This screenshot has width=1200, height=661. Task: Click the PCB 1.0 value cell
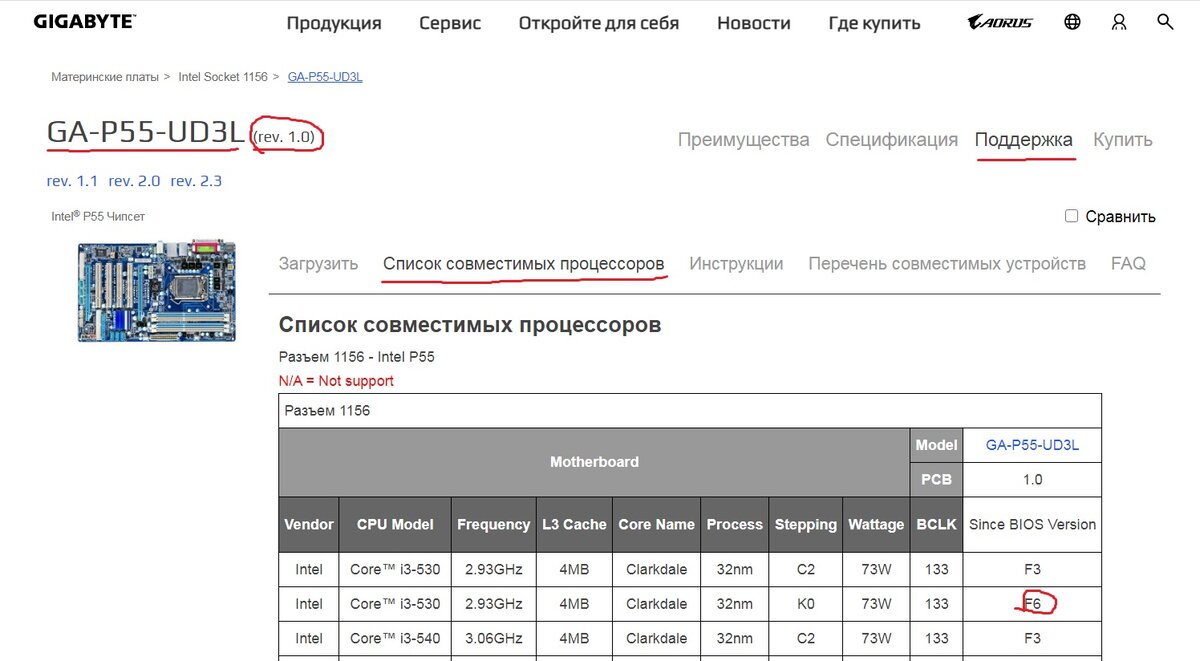1032,479
